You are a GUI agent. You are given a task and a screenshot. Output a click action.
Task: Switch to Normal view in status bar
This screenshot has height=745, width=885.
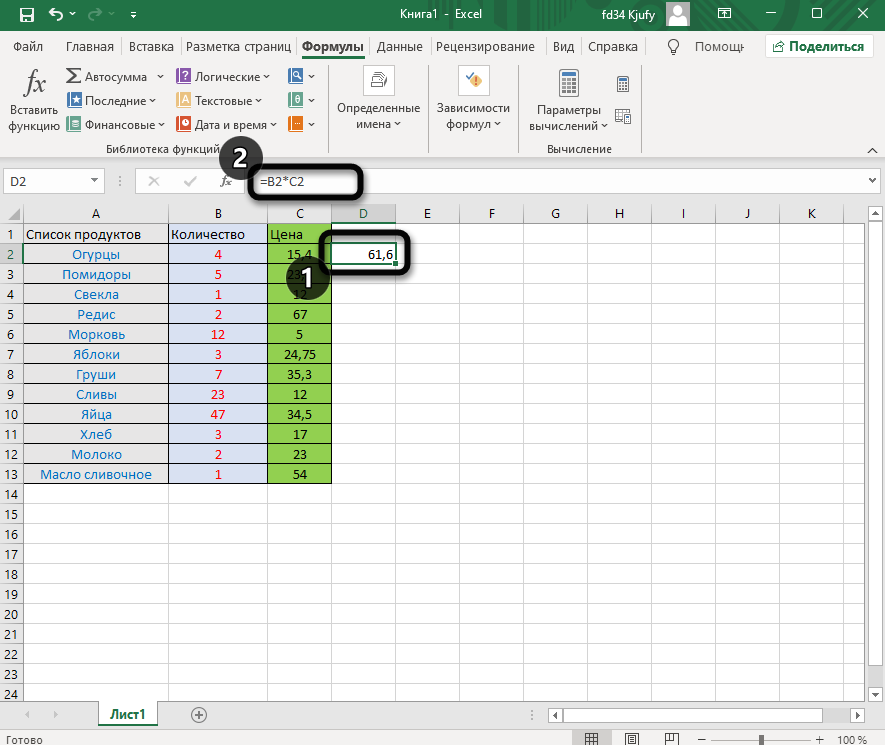pos(592,739)
